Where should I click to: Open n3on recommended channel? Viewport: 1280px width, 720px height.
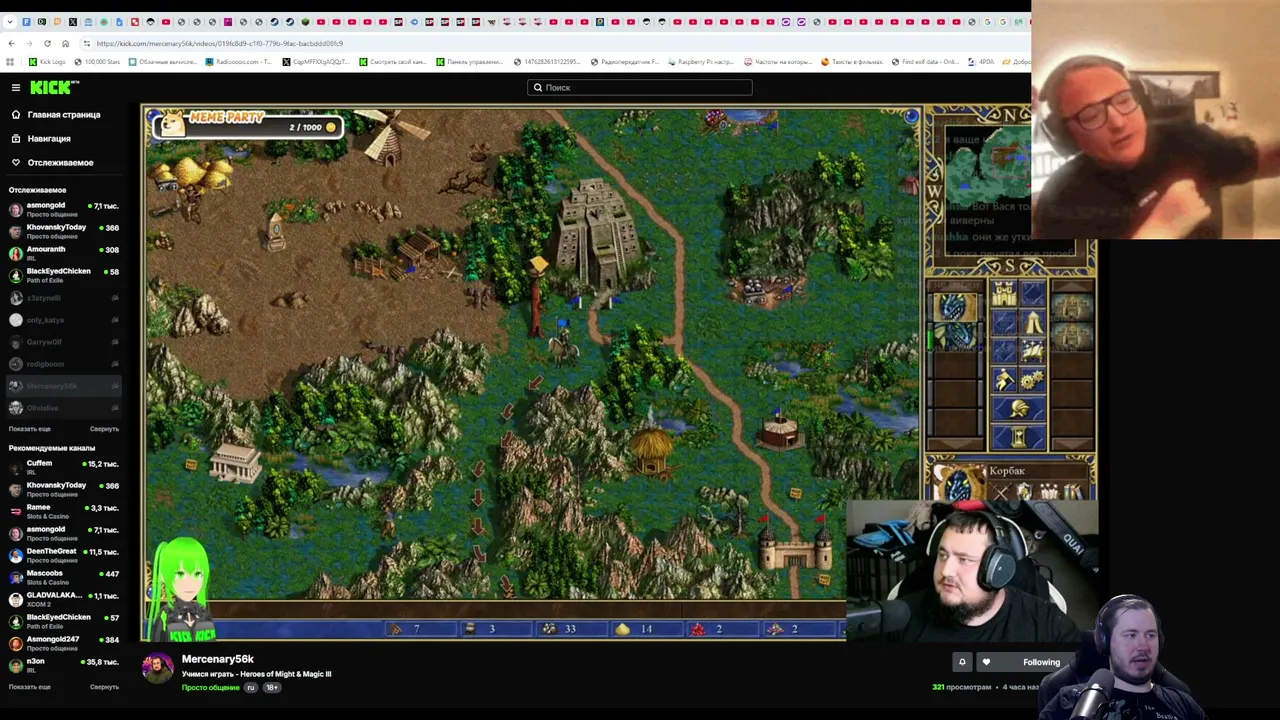coord(64,665)
